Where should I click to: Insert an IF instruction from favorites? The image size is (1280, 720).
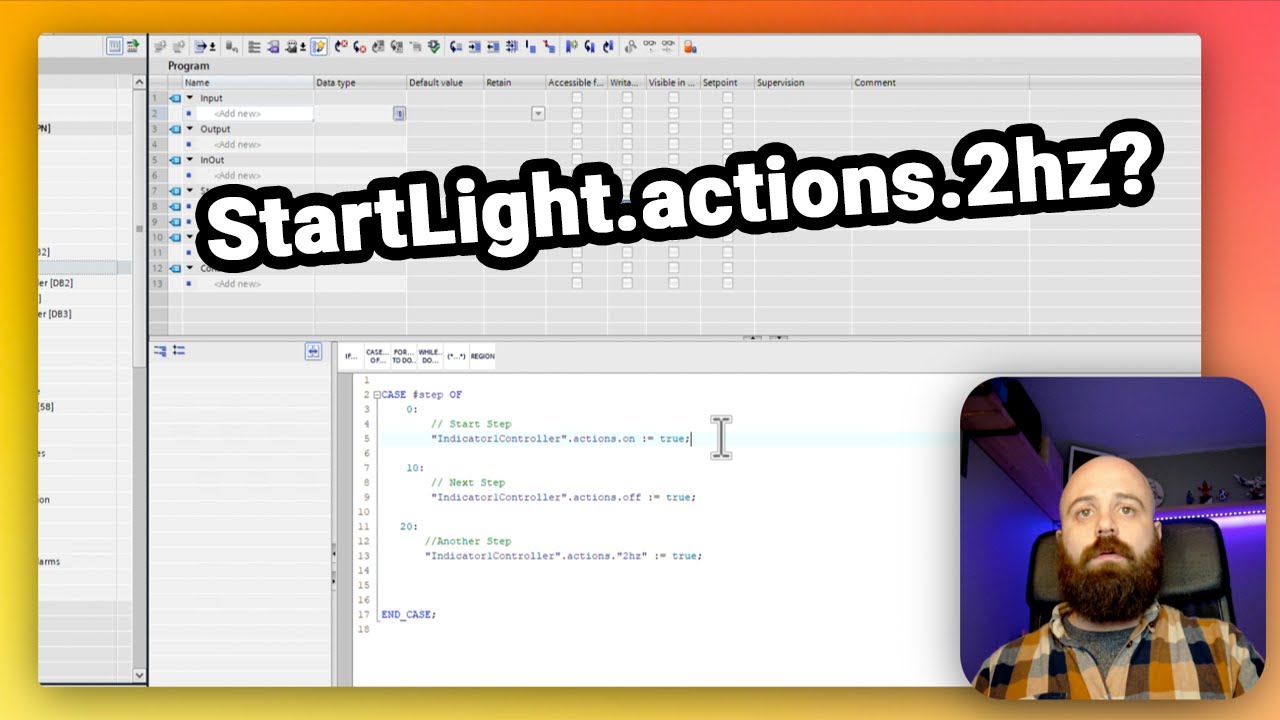(x=350, y=356)
